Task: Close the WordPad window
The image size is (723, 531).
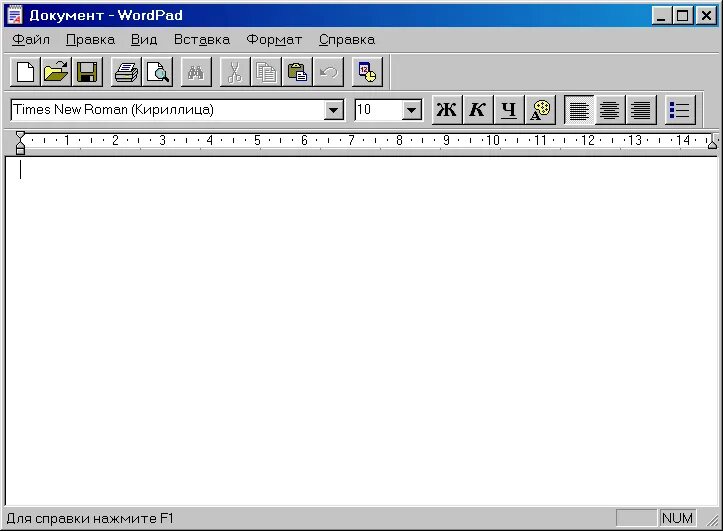Action: pyautogui.click(x=706, y=16)
